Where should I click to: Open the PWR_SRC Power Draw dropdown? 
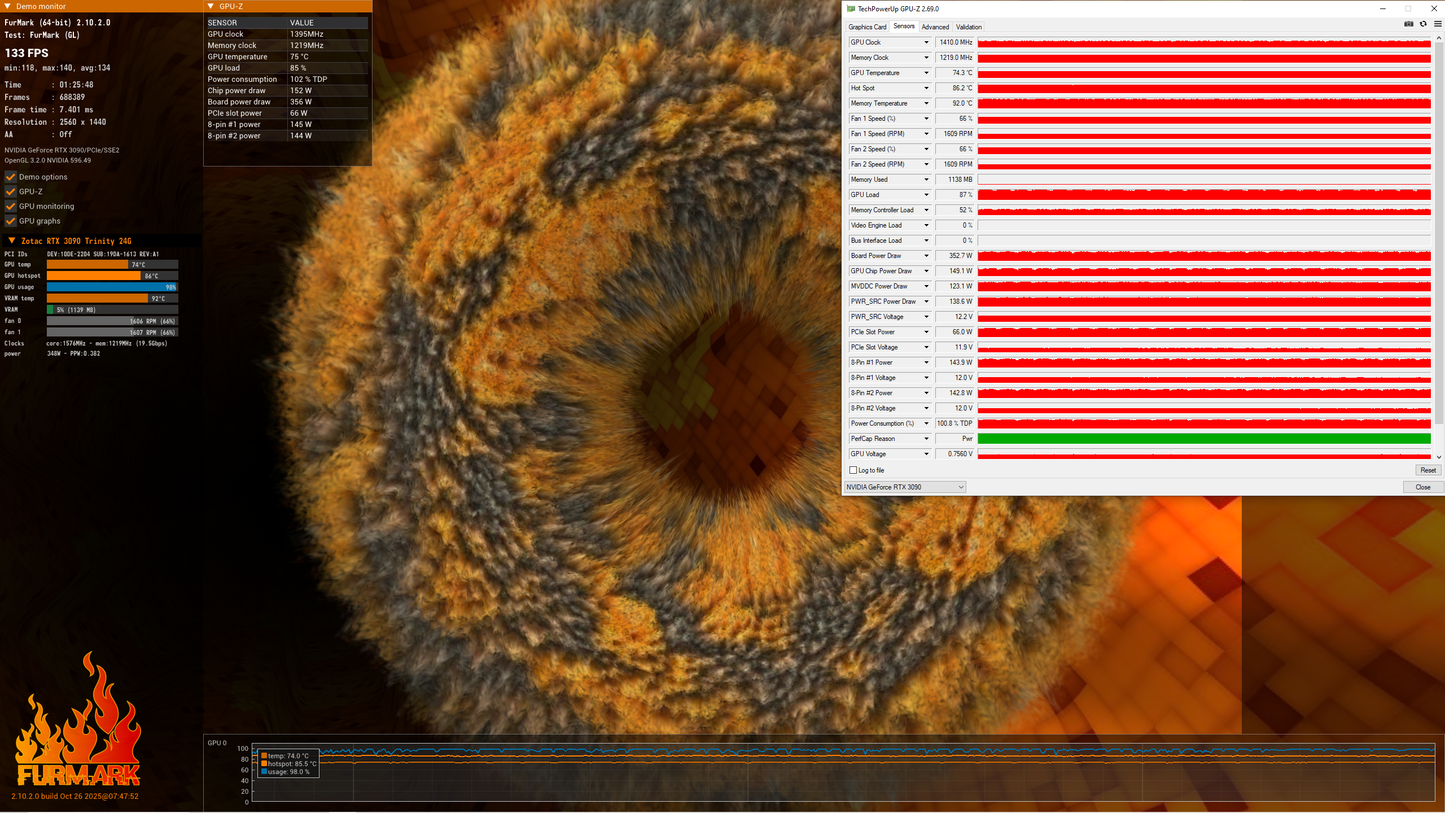point(926,302)
